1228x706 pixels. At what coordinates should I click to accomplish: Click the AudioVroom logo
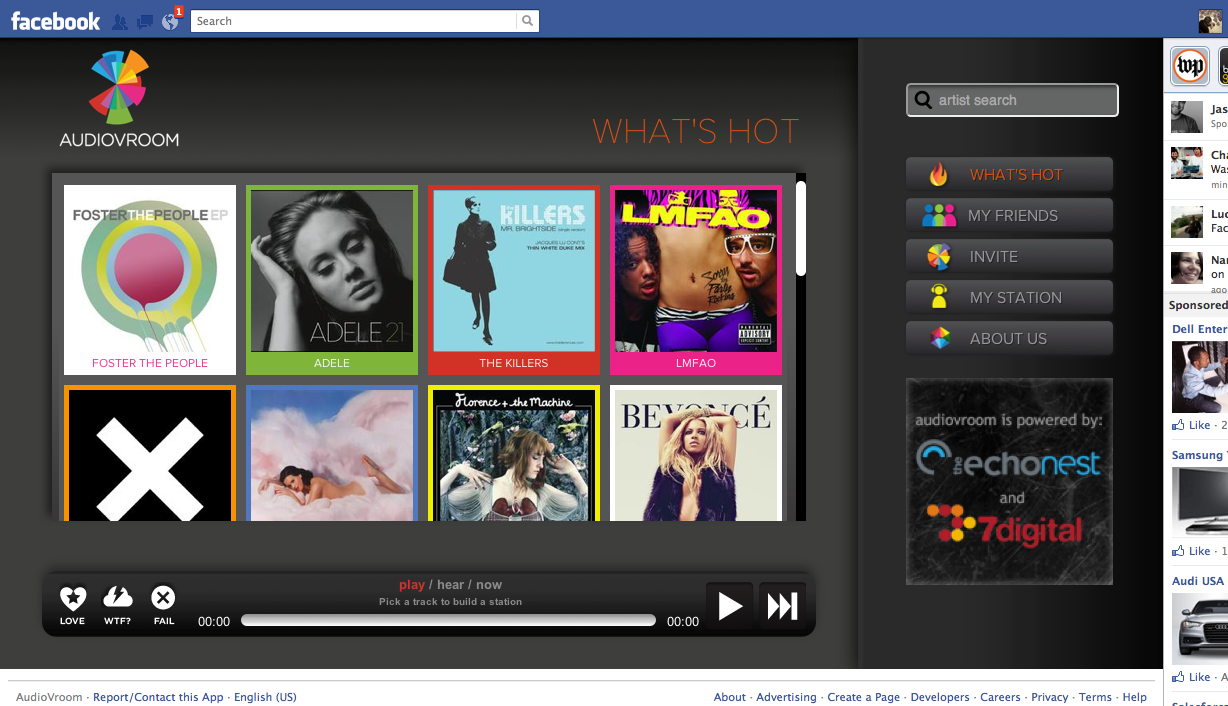(118, 97)
